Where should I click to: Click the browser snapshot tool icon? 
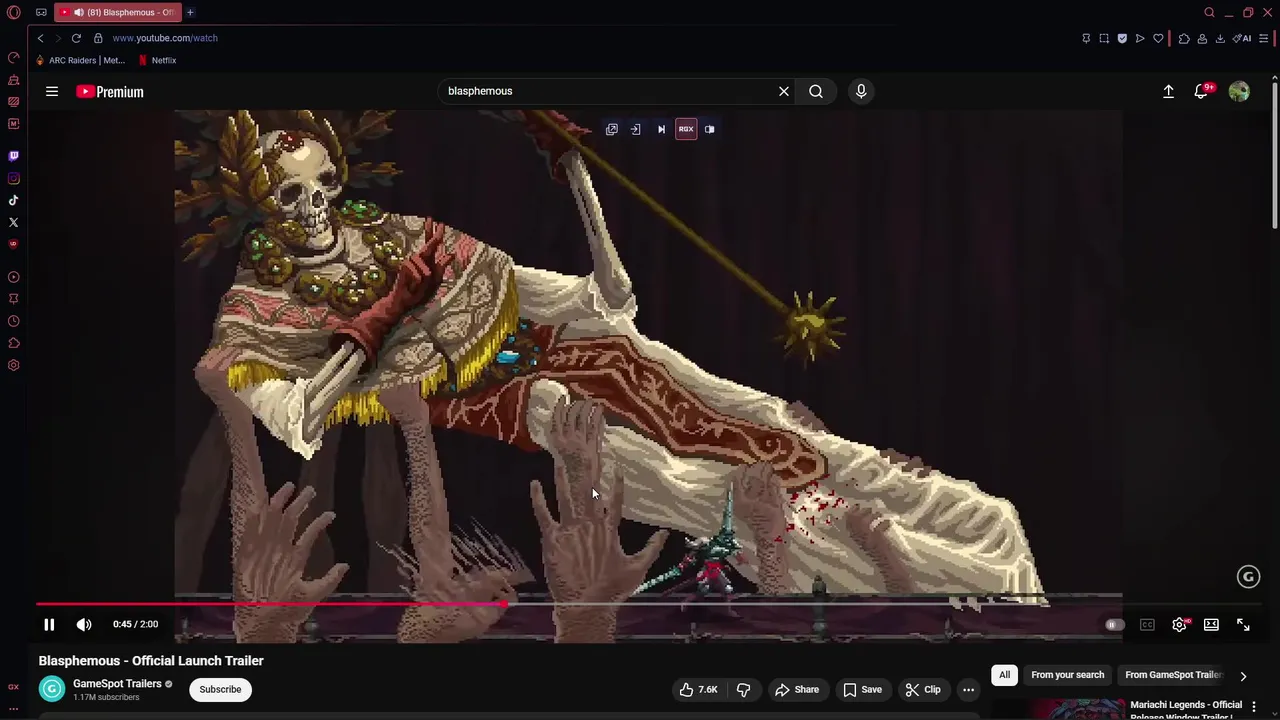pyautogui.click(x=1104, y=38)
